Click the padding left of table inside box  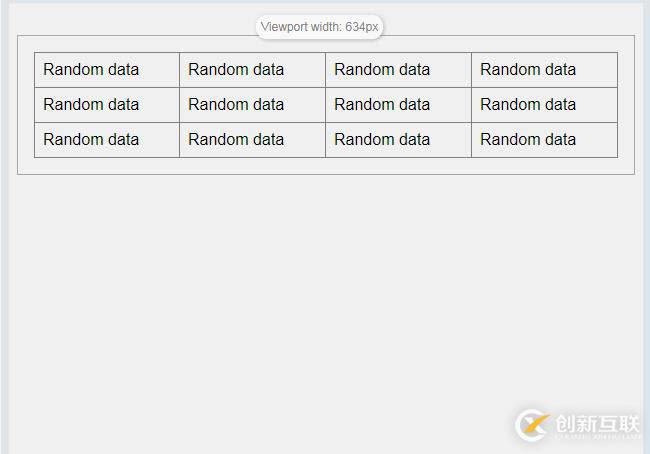click(26, 105)
